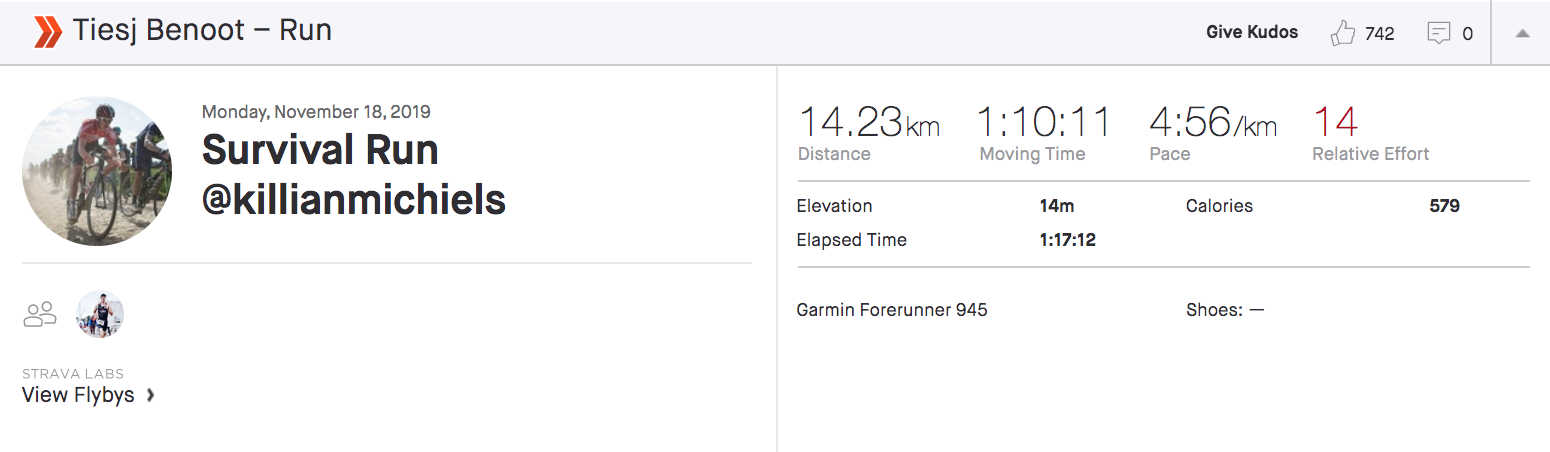
Task: Click the Tiesj Benoot – Run header title
Action: [202, 31]
